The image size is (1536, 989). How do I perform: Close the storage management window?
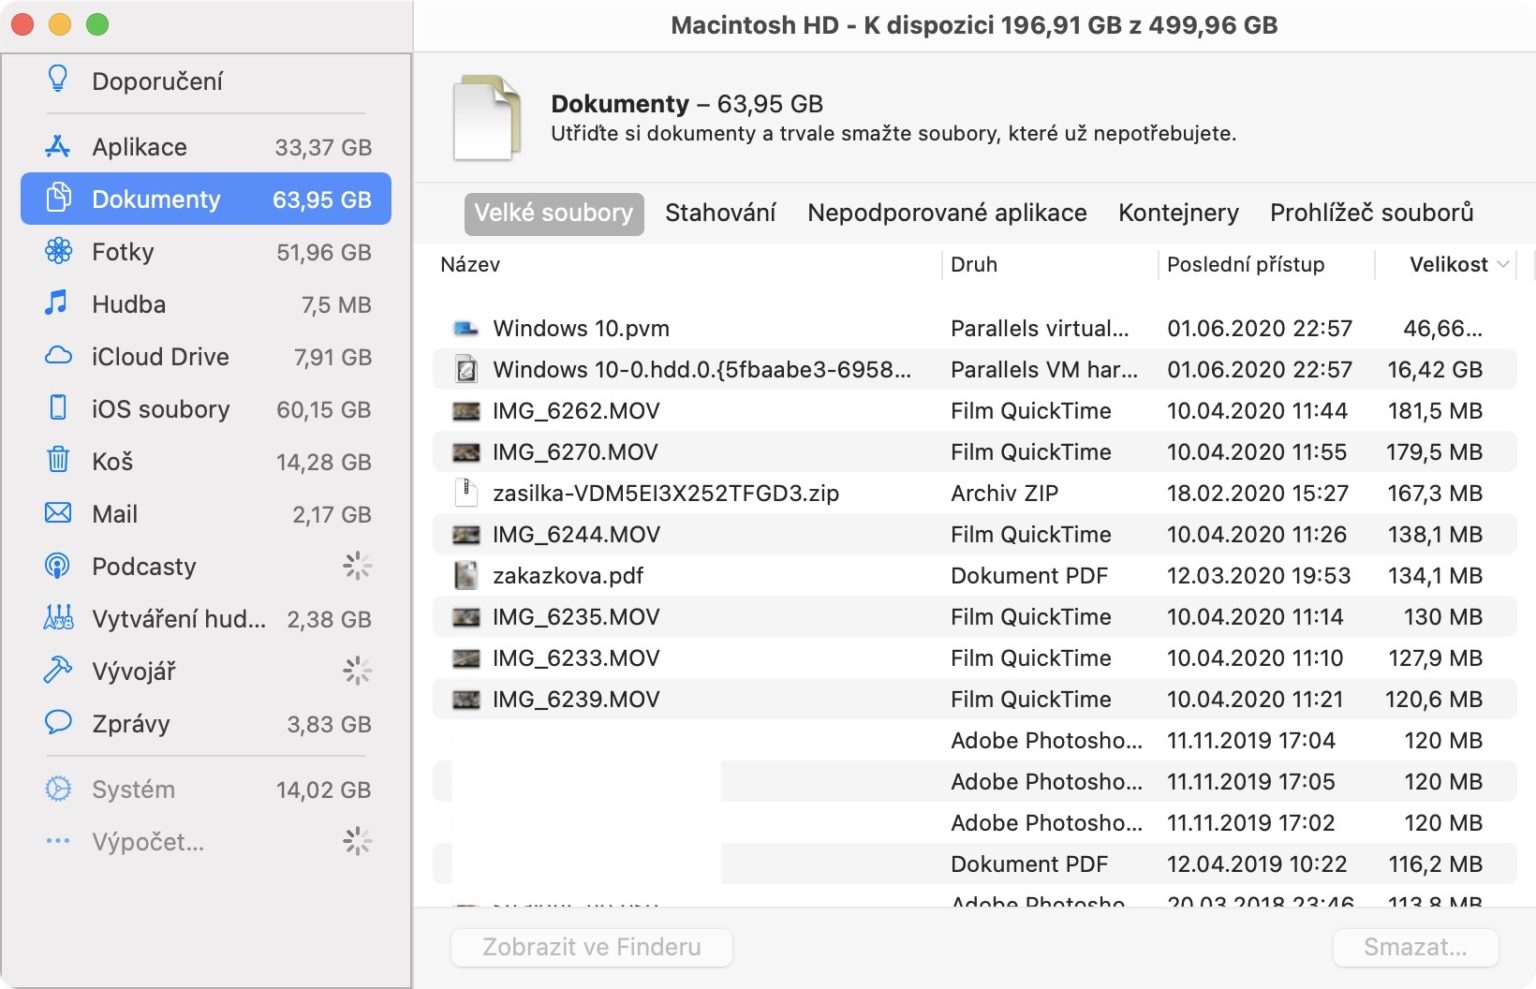[x=22, y=24]
